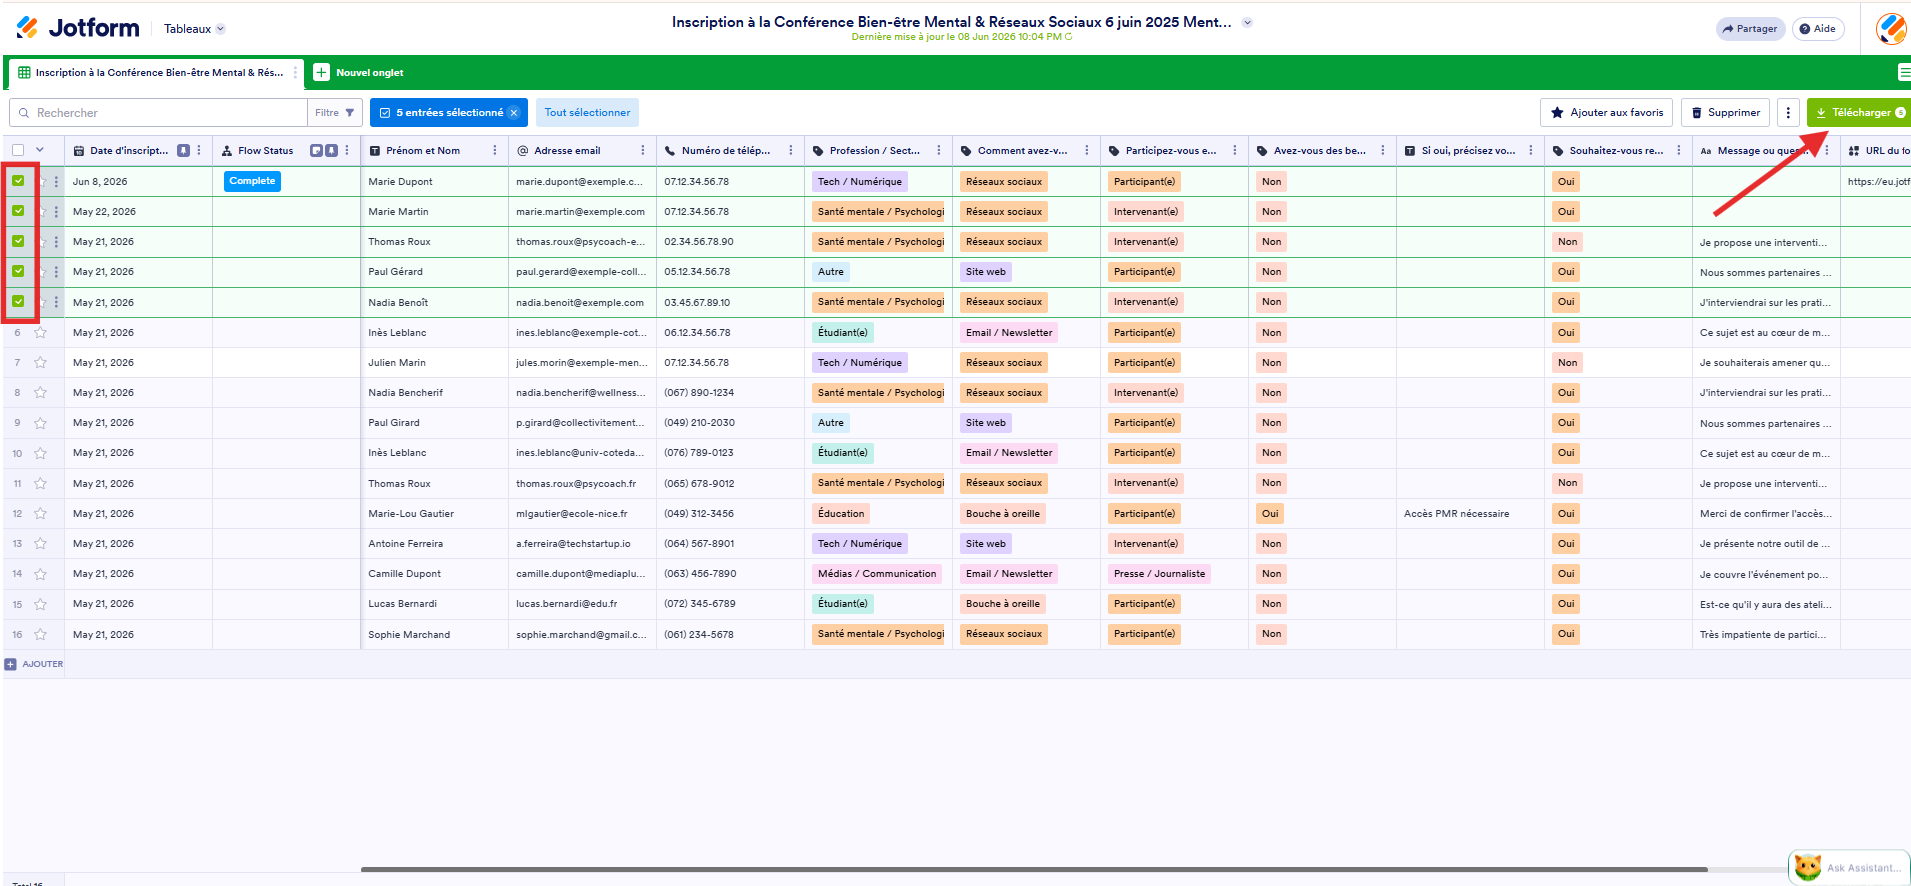Open Participez-vous column menu
This screenshot has width=1911, height=886.
[x=1235, y=151]
